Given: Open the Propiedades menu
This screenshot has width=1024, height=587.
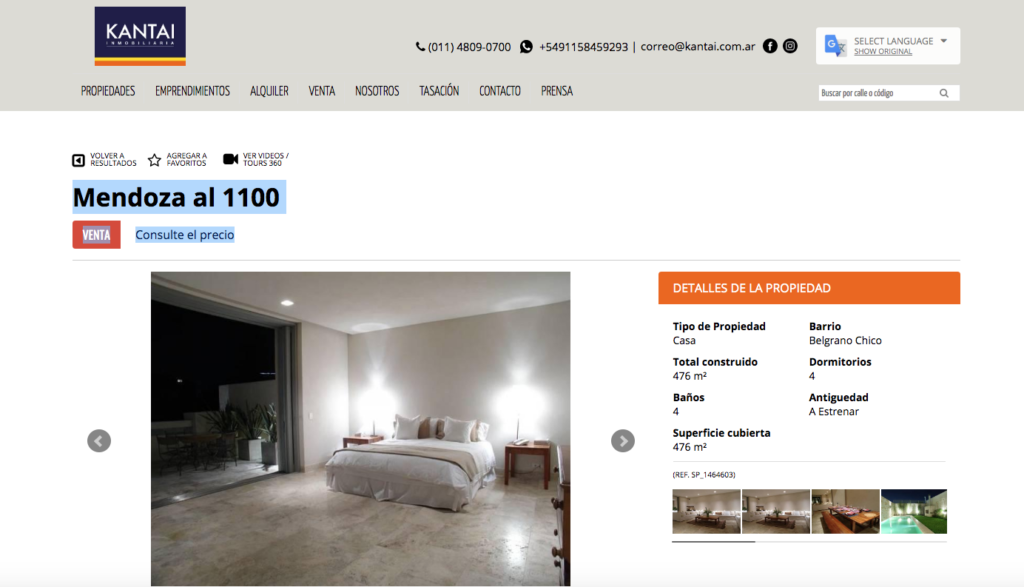Looking at the screenshot, I should [108, 91].
